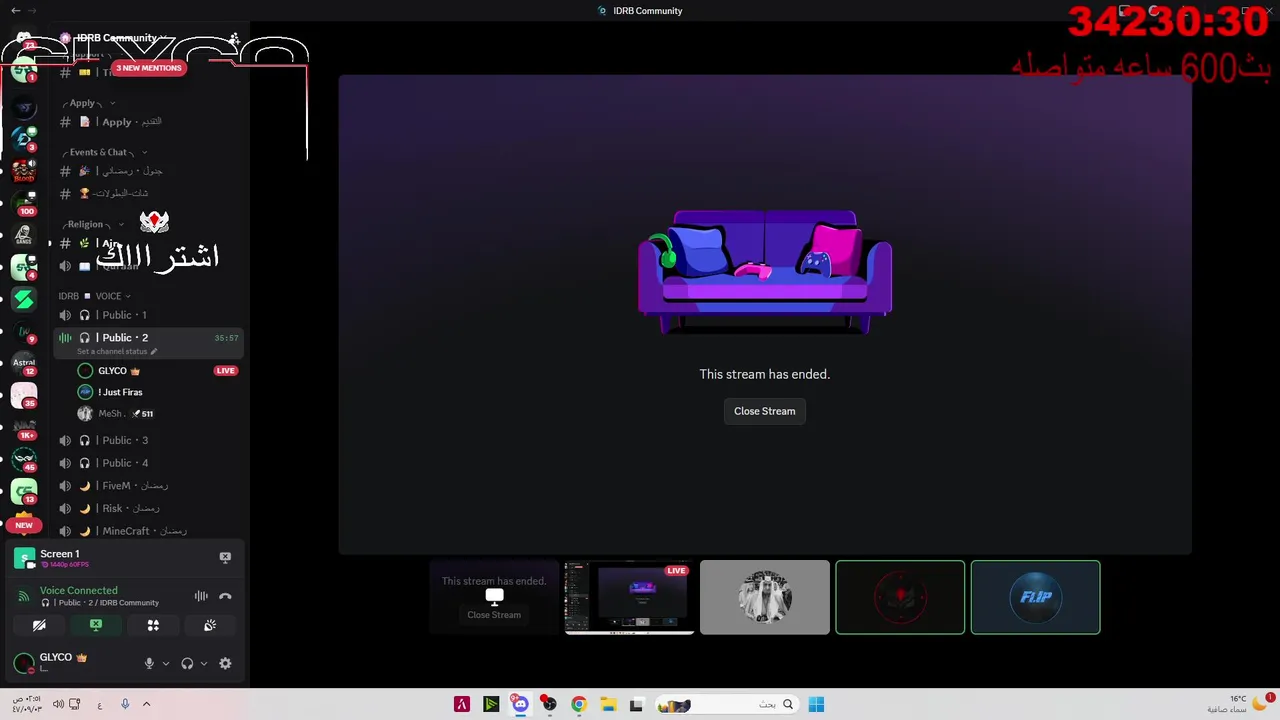
Task: Open soundboard icon in voice panel
Action: (210, 625)
